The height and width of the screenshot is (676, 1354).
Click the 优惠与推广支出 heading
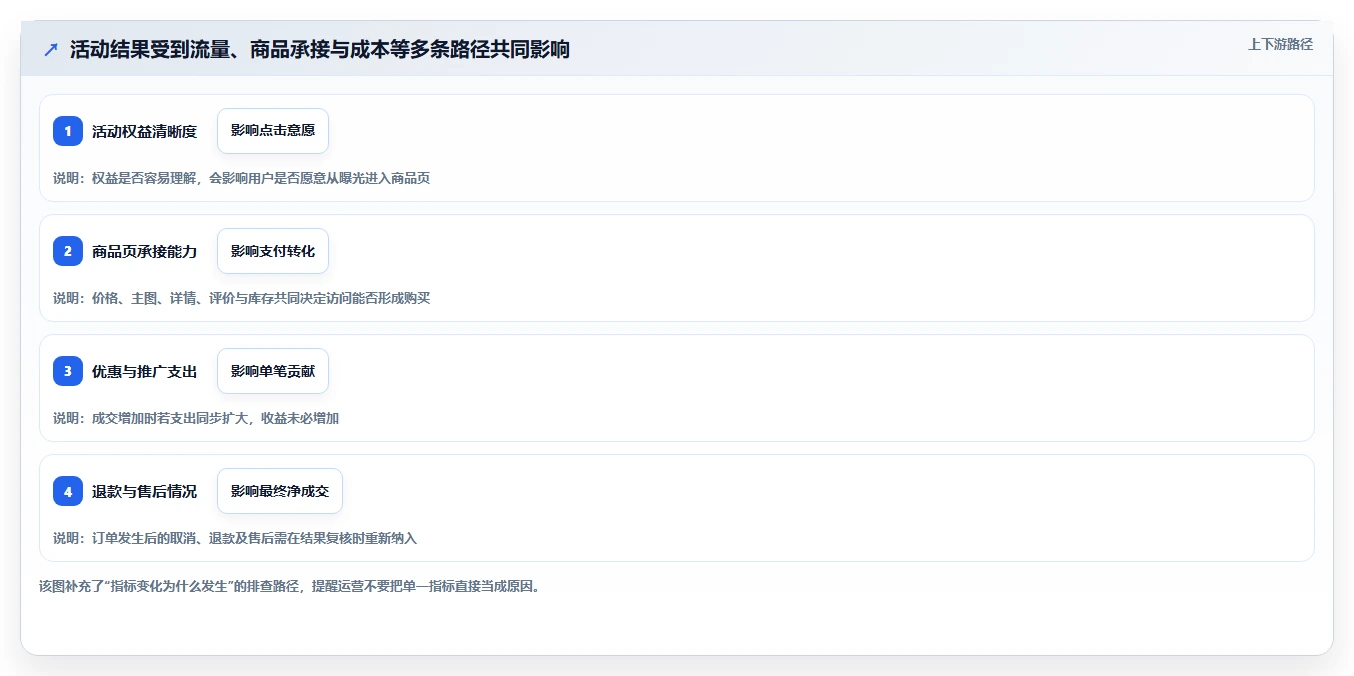click(145, 371)
